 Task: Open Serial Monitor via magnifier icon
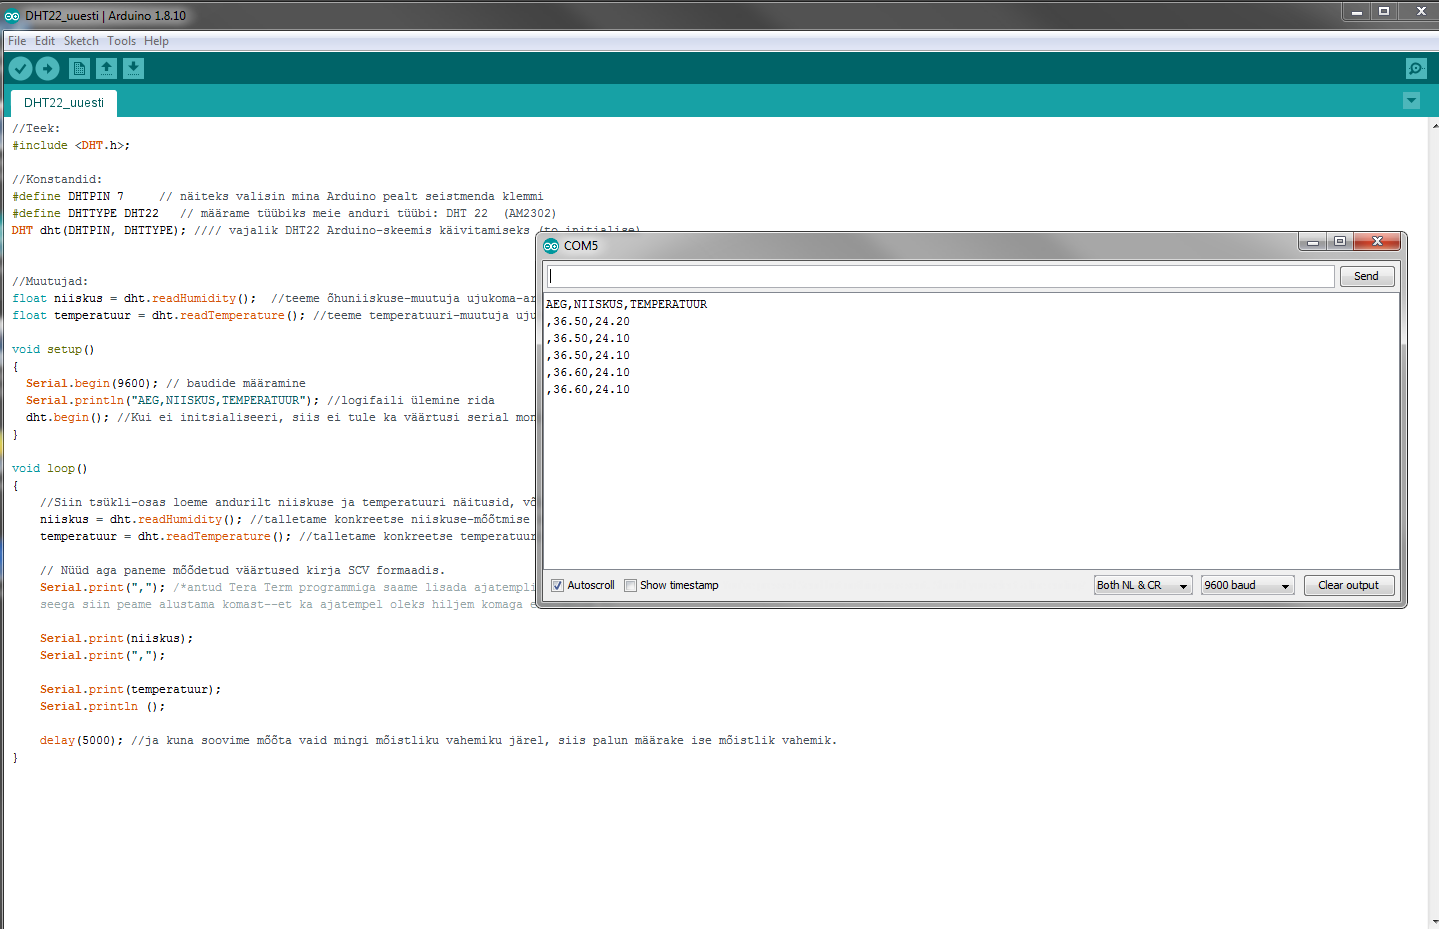click(x=1416, y=68)
